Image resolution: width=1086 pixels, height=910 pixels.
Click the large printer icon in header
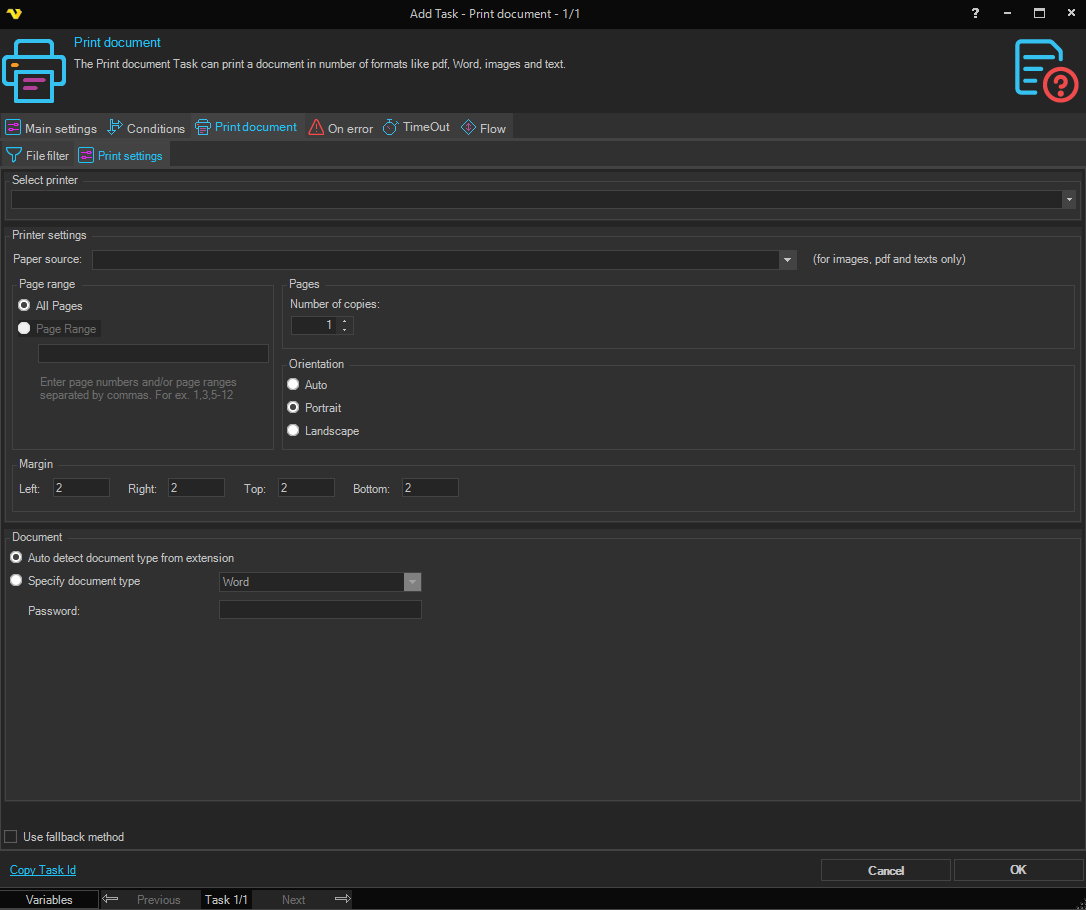(33, 70)
